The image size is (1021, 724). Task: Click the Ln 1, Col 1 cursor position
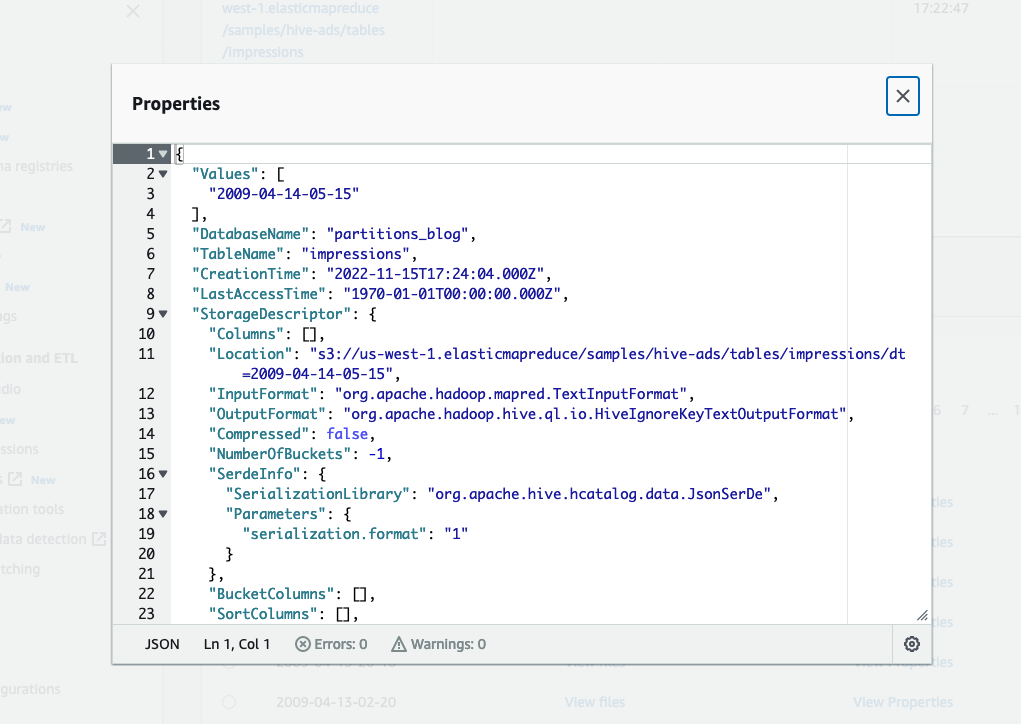click(236, 644)
